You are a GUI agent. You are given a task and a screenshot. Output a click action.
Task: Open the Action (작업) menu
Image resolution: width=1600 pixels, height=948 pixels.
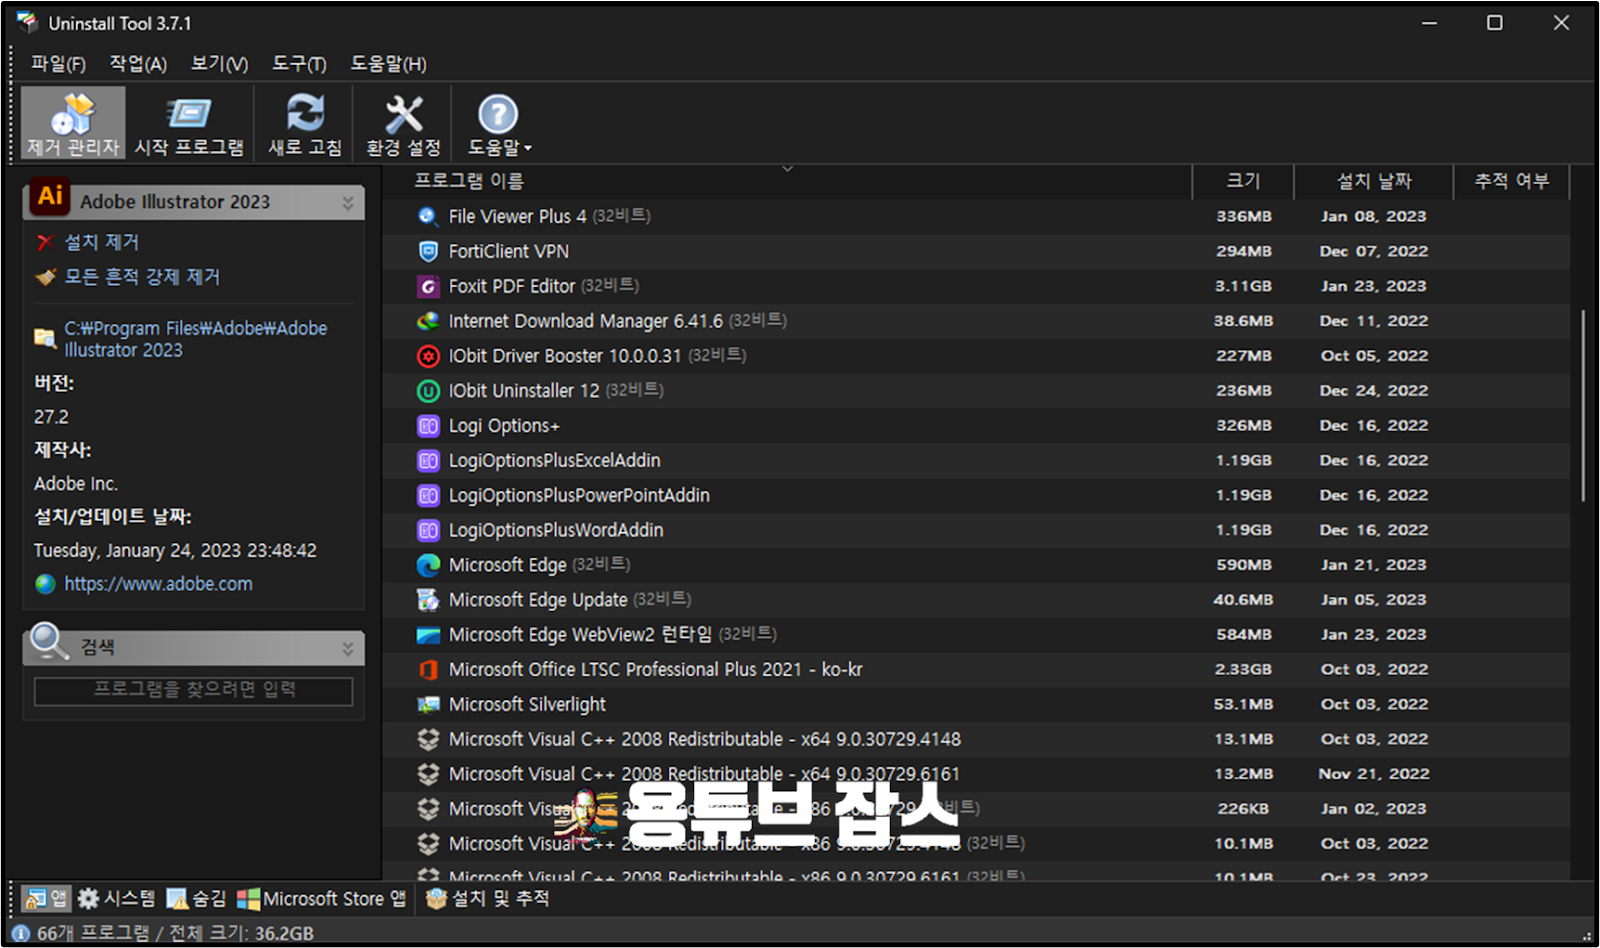[138, 64]
